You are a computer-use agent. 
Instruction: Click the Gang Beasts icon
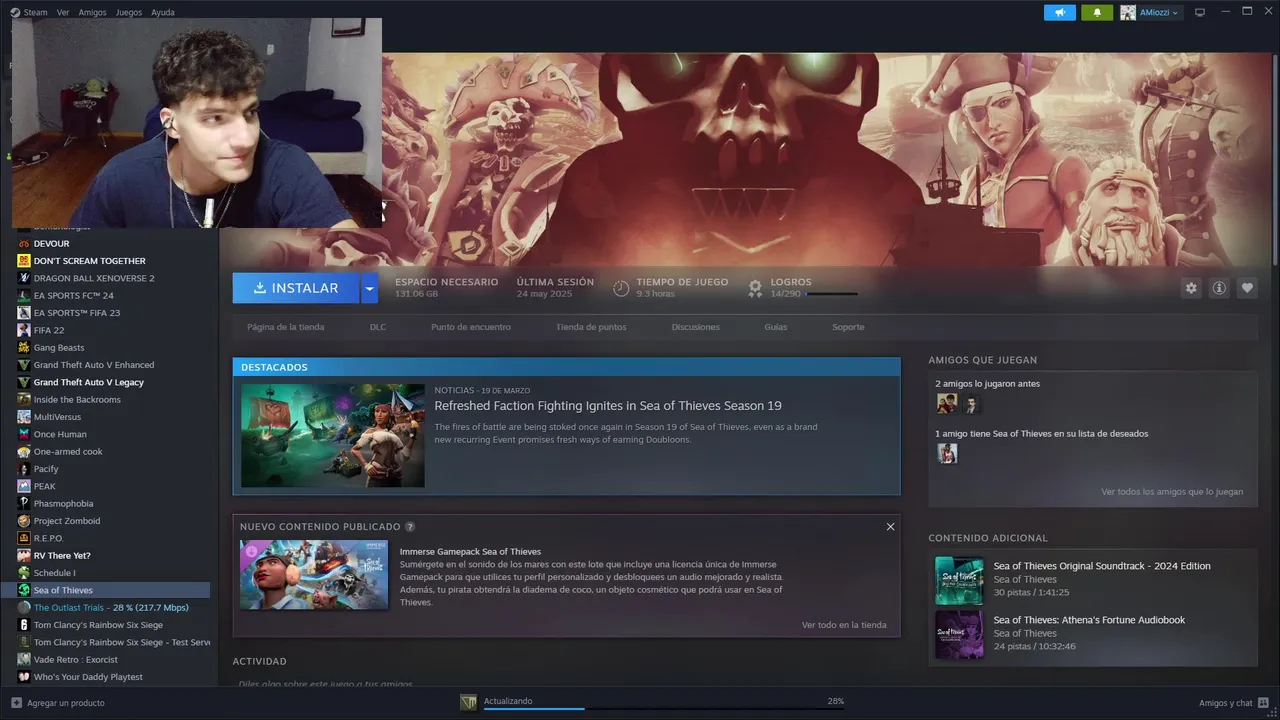pos(24,347)
